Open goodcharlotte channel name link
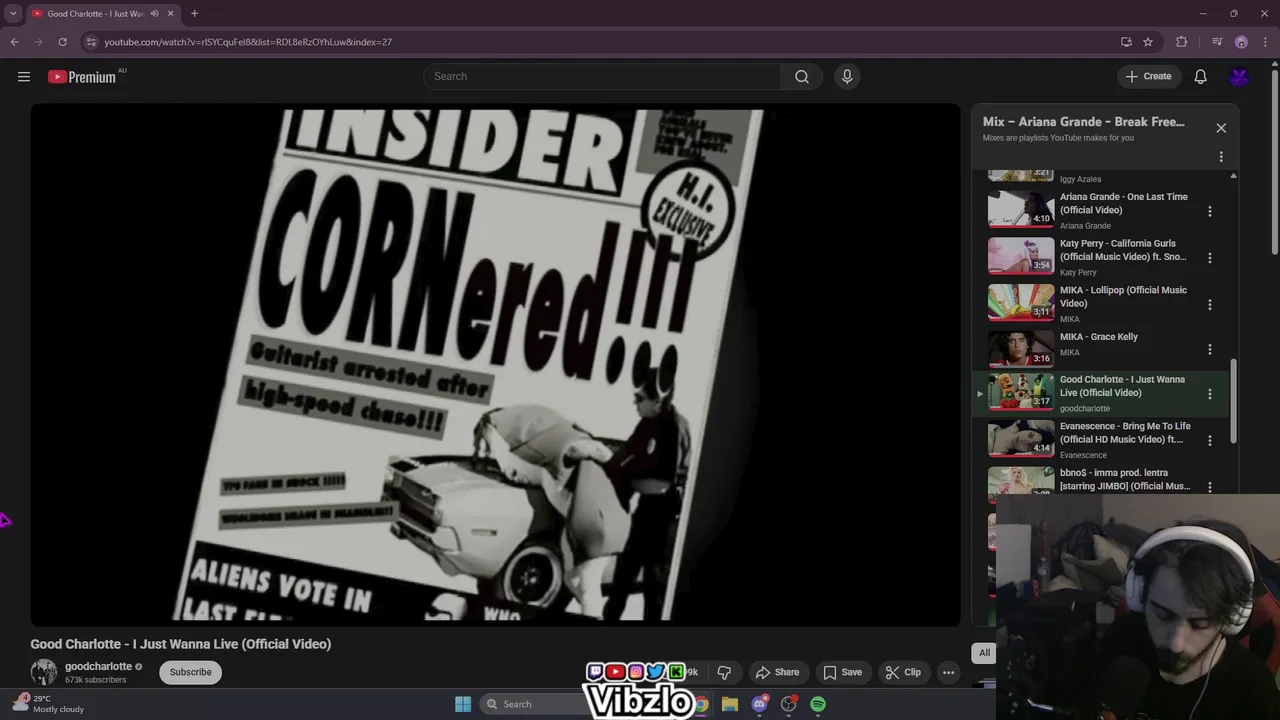 98,666
